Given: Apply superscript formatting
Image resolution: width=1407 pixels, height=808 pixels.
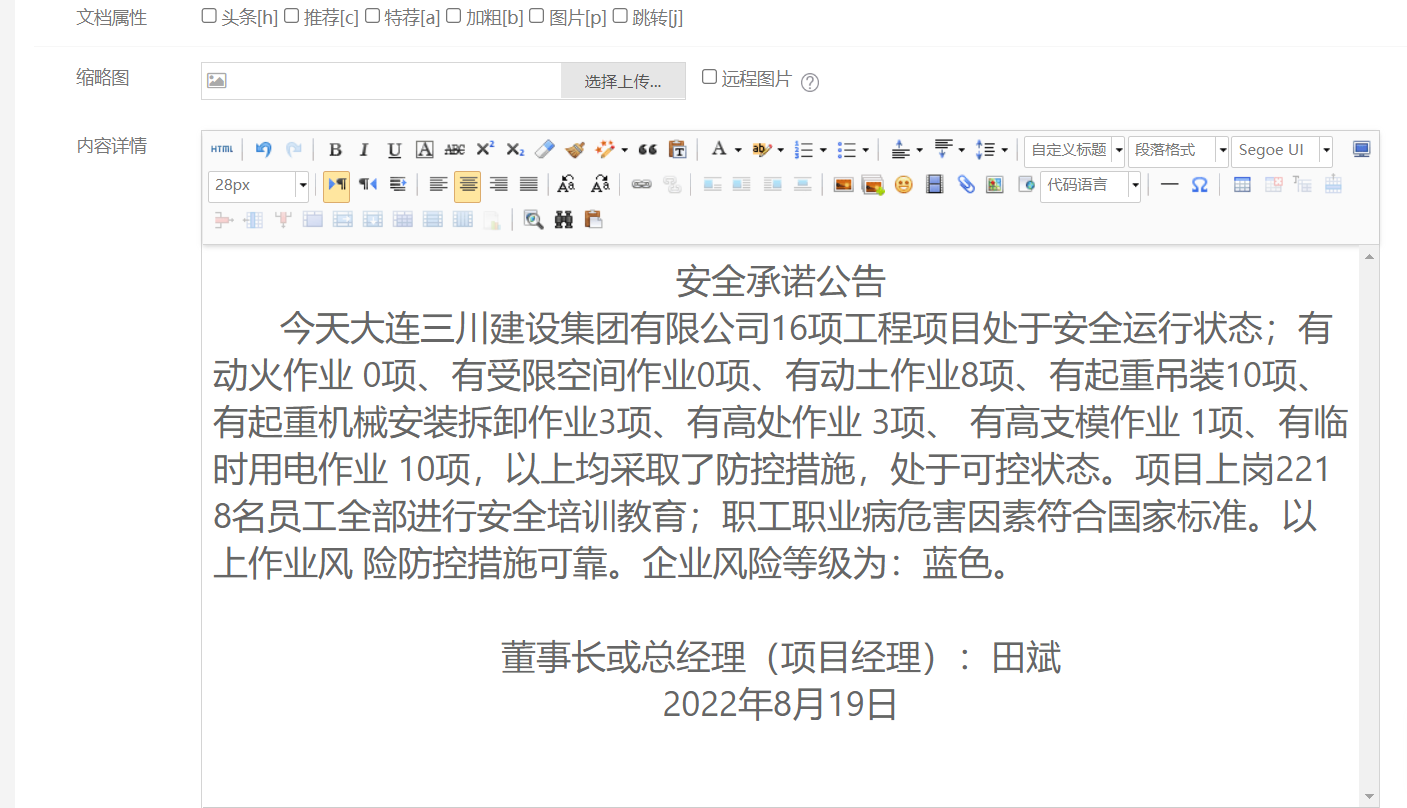Looking at the screenshot, I should point(485,150).
